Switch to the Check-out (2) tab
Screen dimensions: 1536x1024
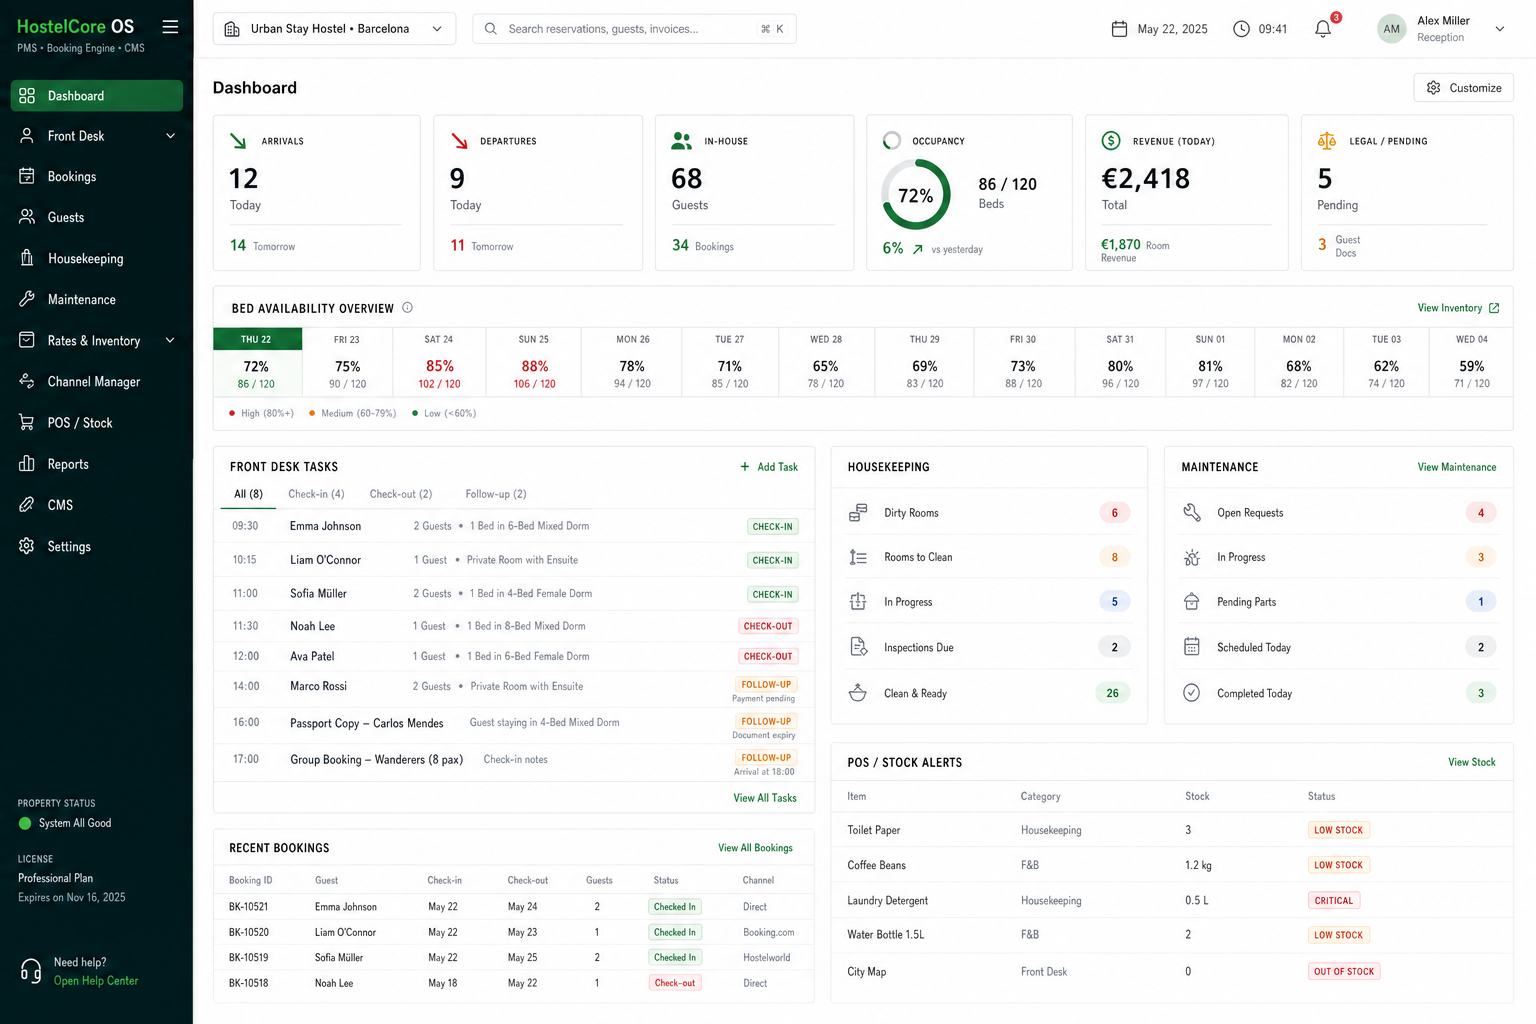(401, 494)
